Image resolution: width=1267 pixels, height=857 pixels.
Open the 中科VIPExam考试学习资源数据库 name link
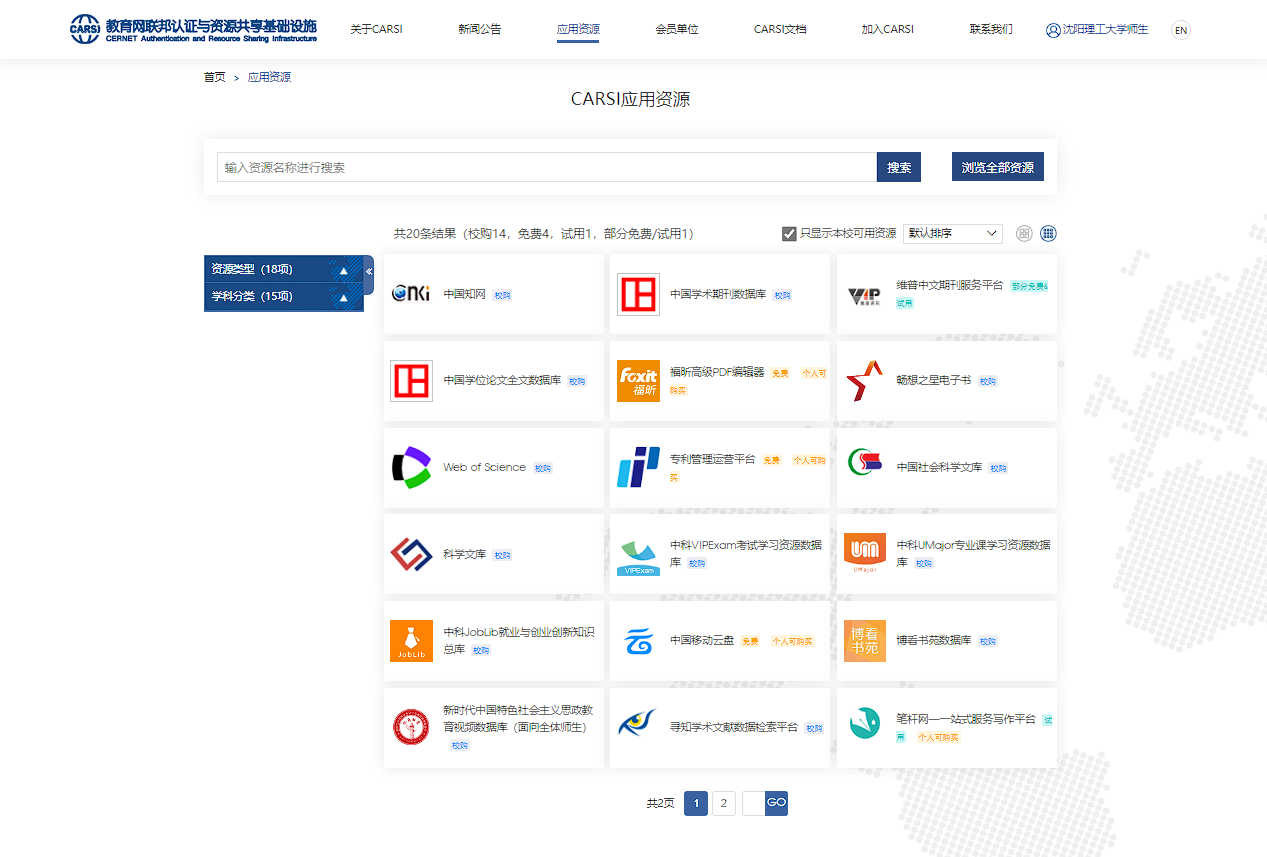[x=746, y=553]
